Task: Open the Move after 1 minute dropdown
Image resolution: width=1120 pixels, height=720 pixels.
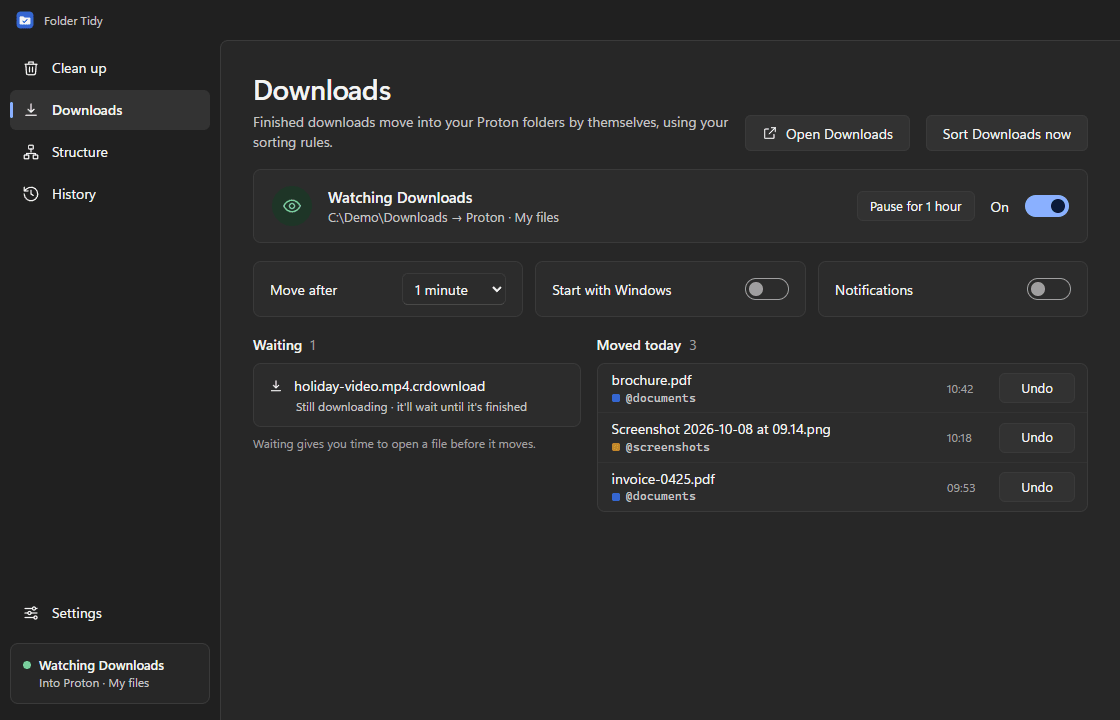Action: pos(454,289)
